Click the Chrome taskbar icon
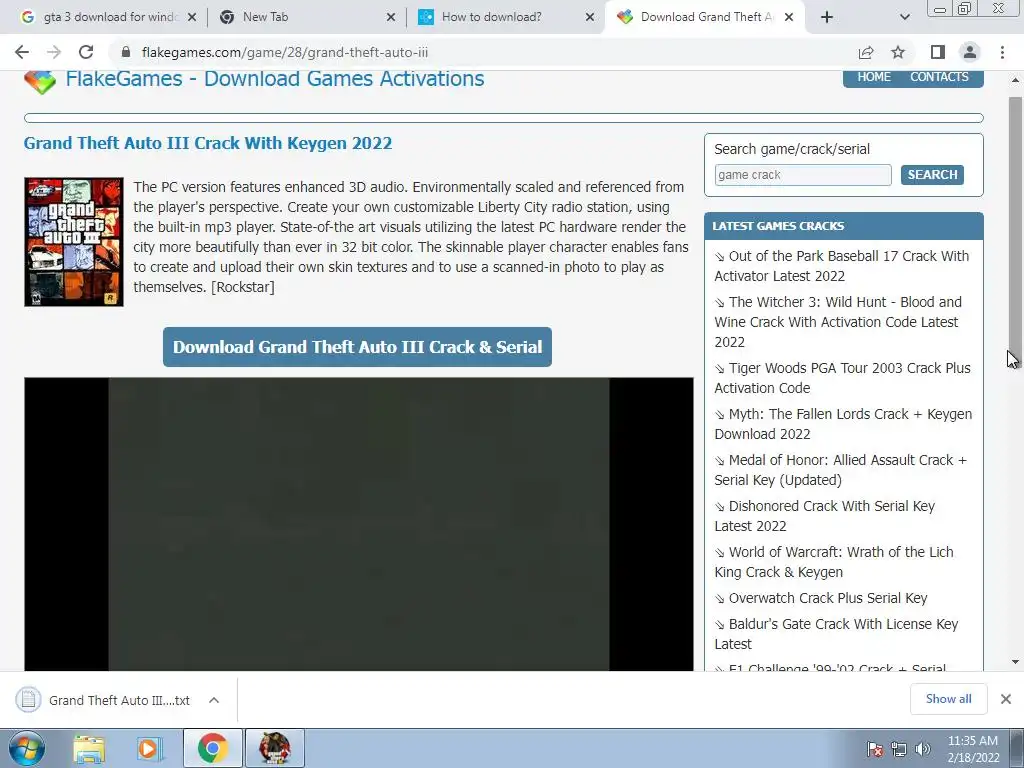 click(x=212, y=748)
